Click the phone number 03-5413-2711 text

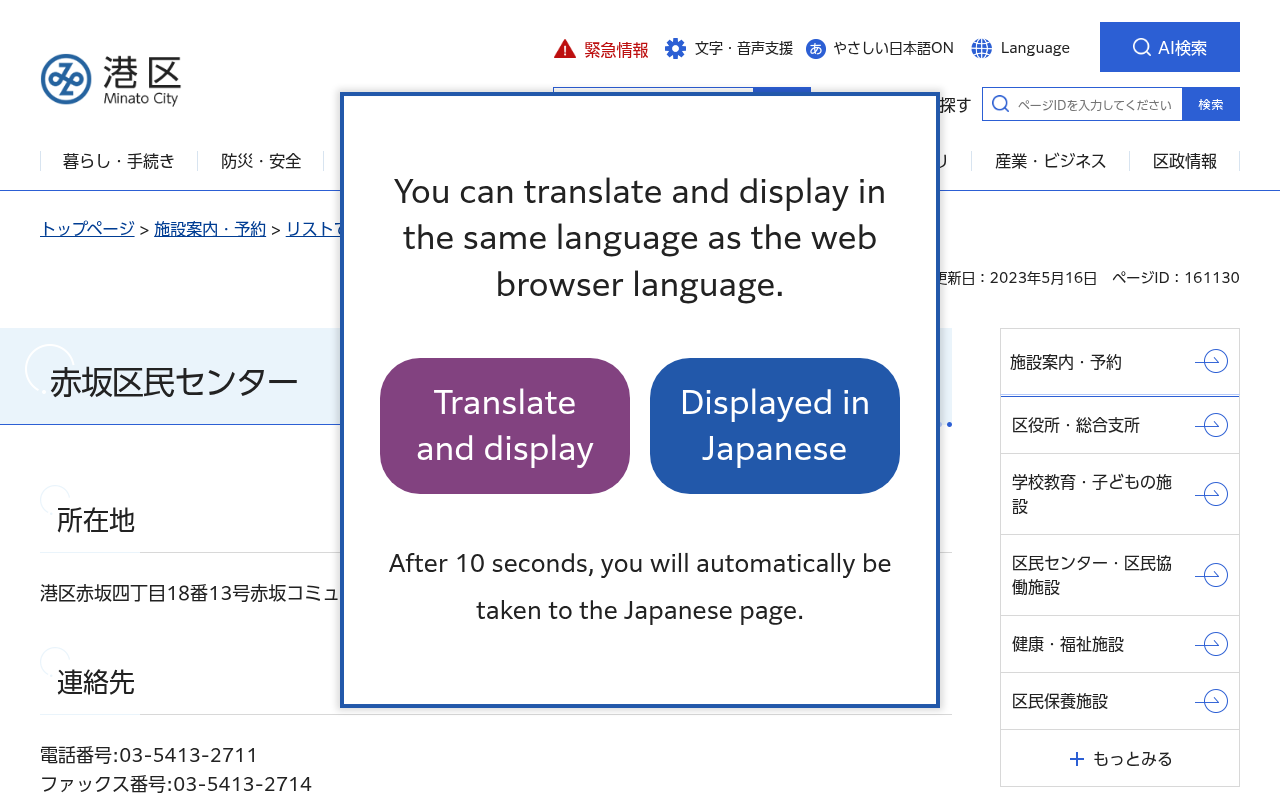[x=187, y=755]
